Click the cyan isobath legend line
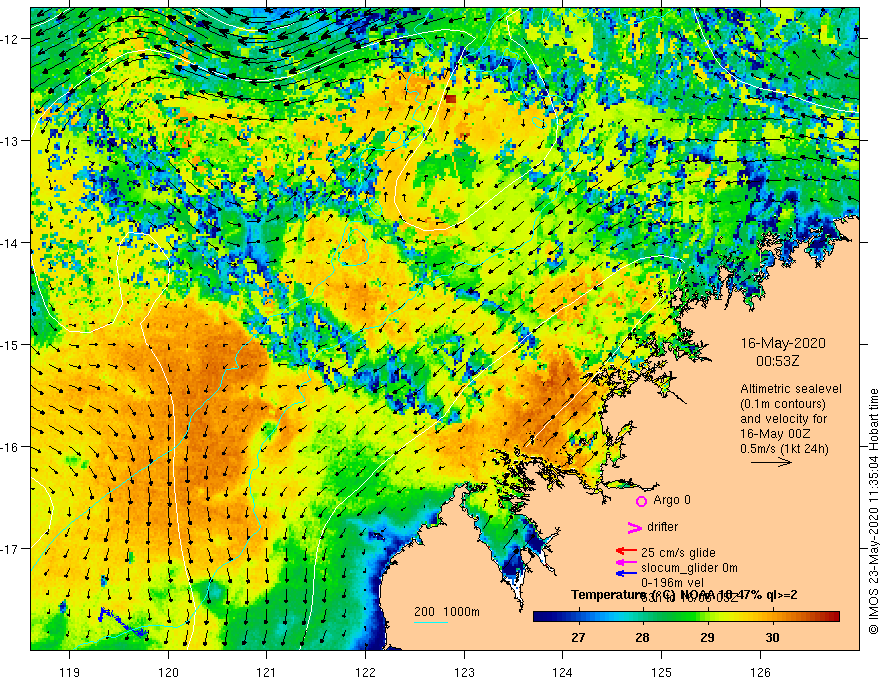This screenshot has height=680, width=880. tap(430, 622)
